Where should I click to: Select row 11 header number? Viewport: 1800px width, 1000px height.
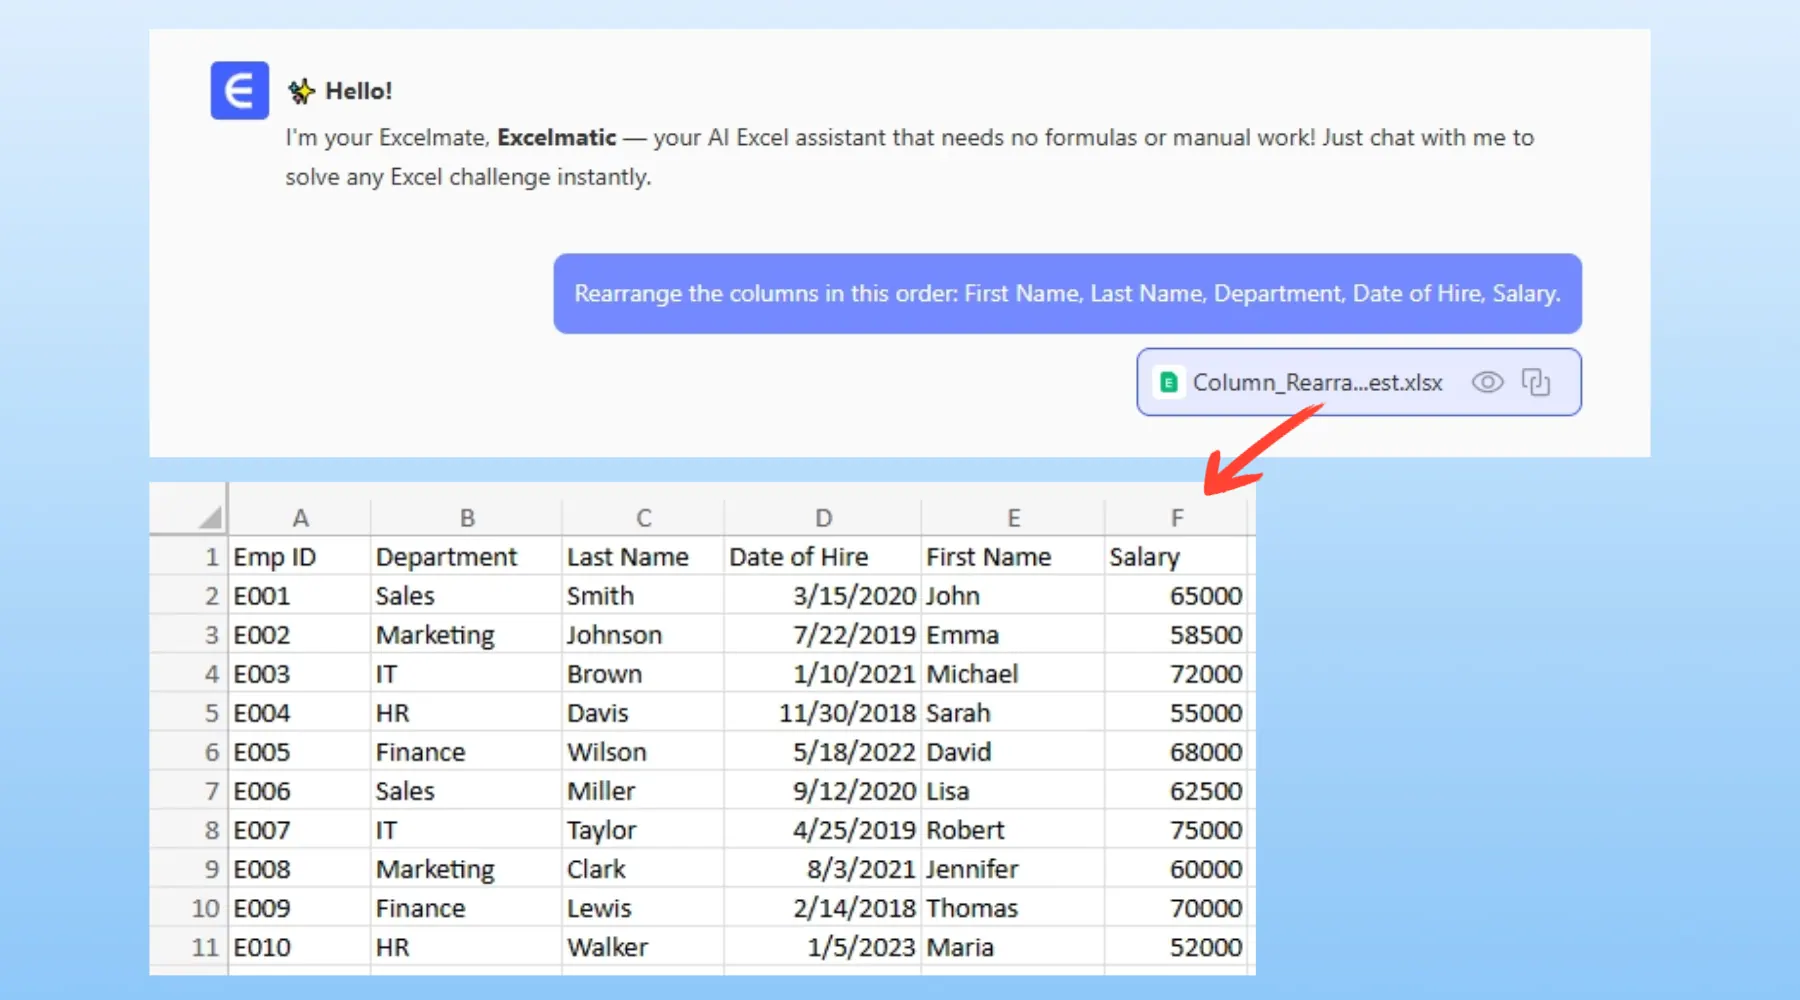coord(204,947)
